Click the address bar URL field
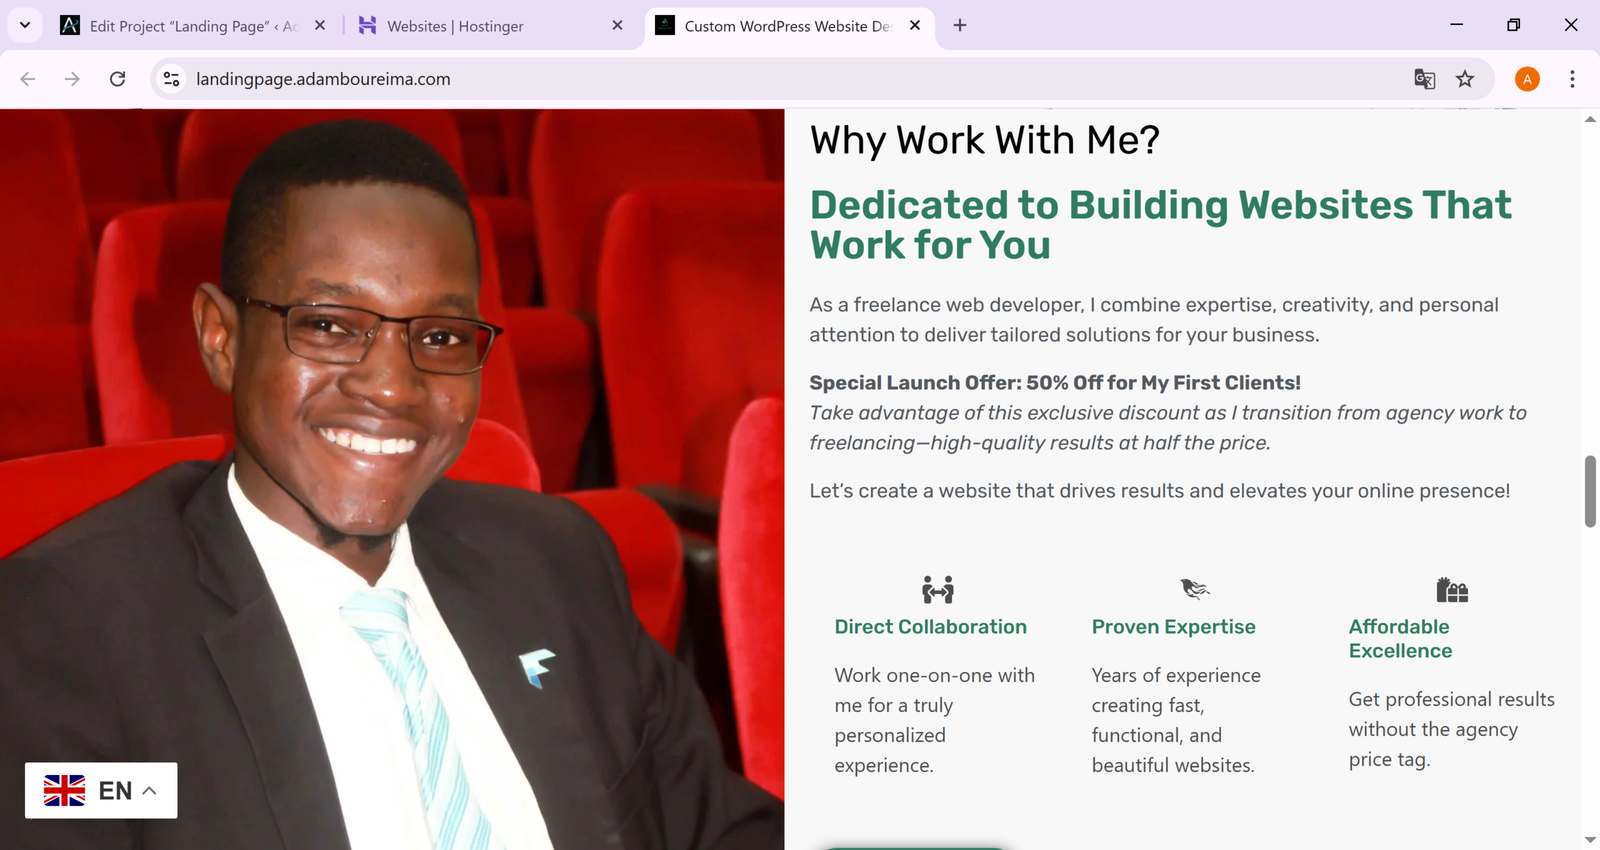 coord(700,79)
